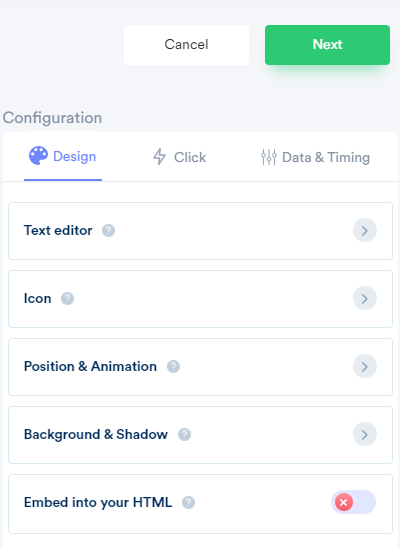Open help tooltip next to Text editor
Viewport: 400px width, 549px height.
pos(108,230)
